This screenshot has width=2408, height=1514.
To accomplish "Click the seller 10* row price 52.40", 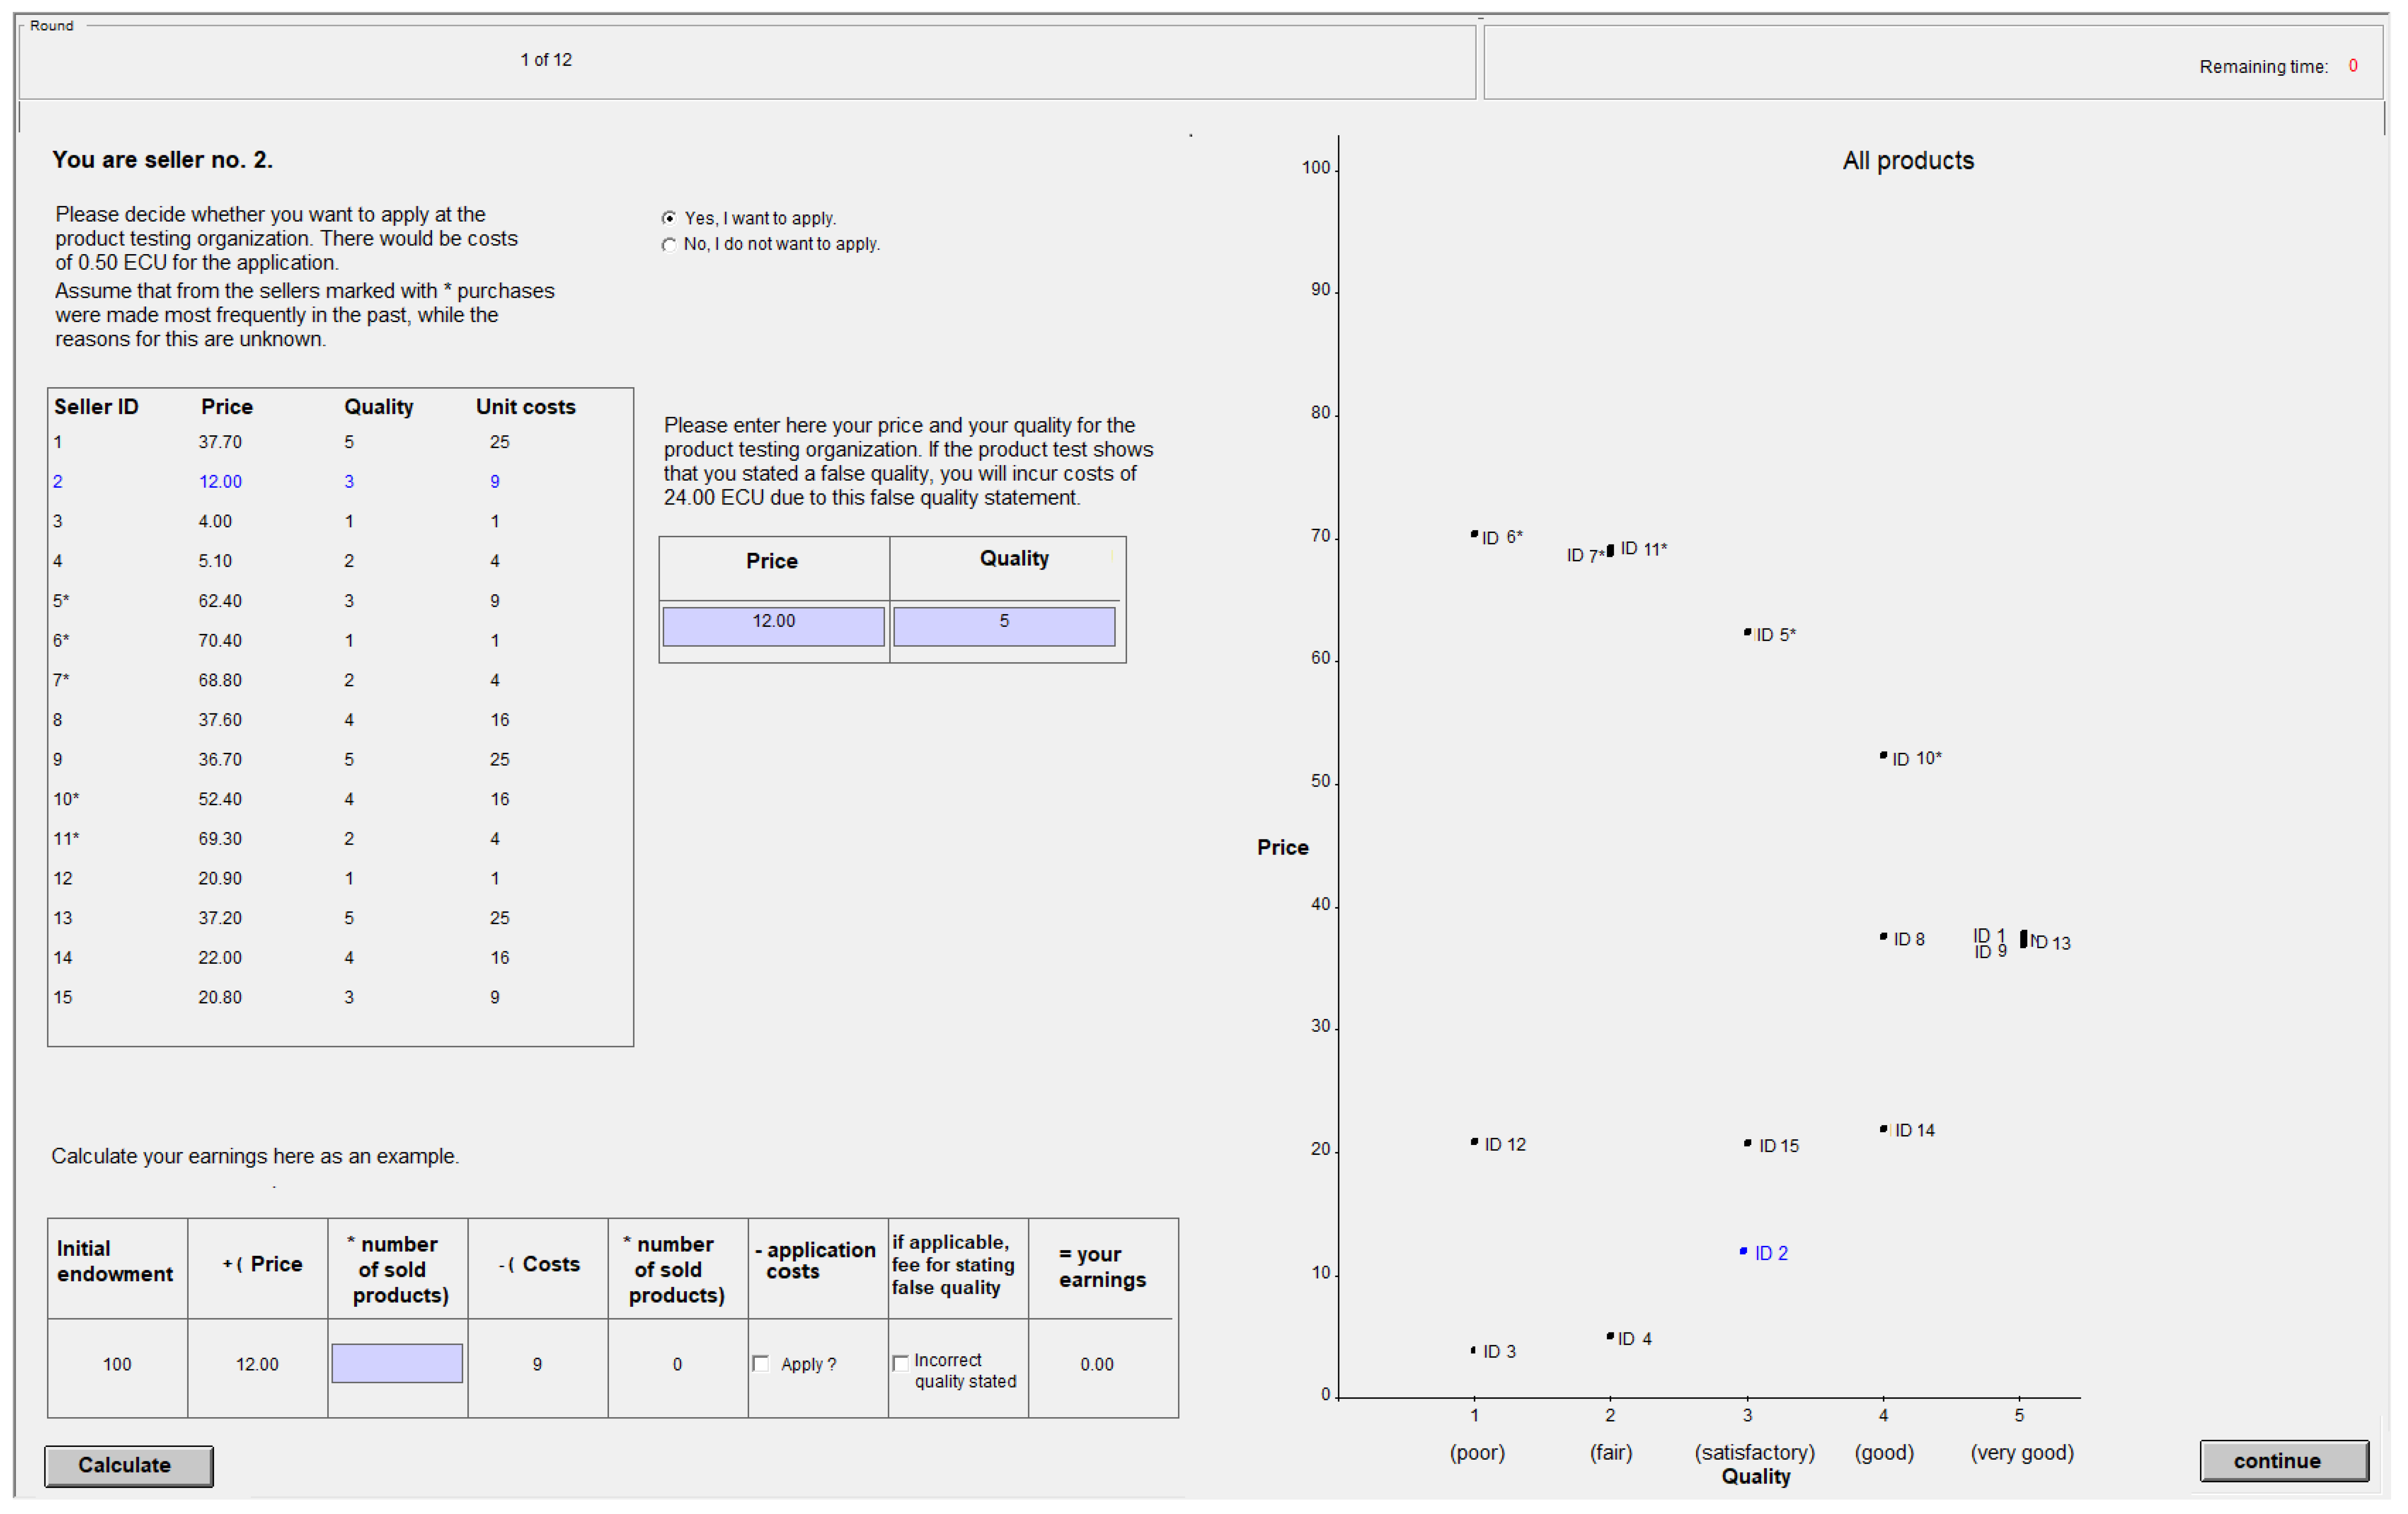I will tap(220, 799).
